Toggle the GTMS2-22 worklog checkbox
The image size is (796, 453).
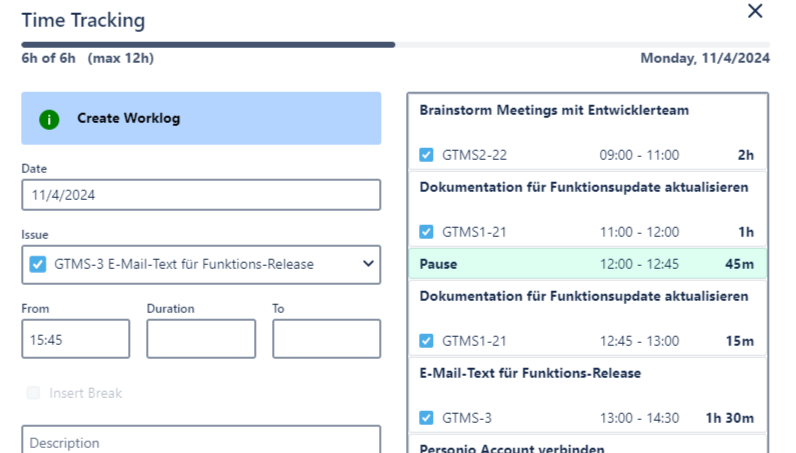pos(427,155)
